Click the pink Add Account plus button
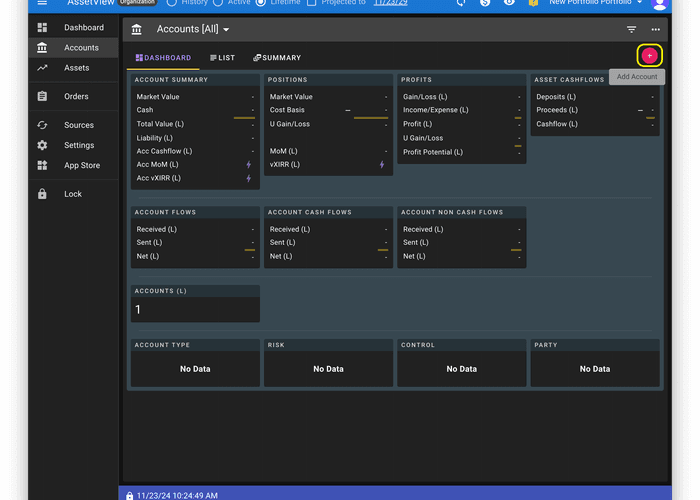 (x=649, y=56)
